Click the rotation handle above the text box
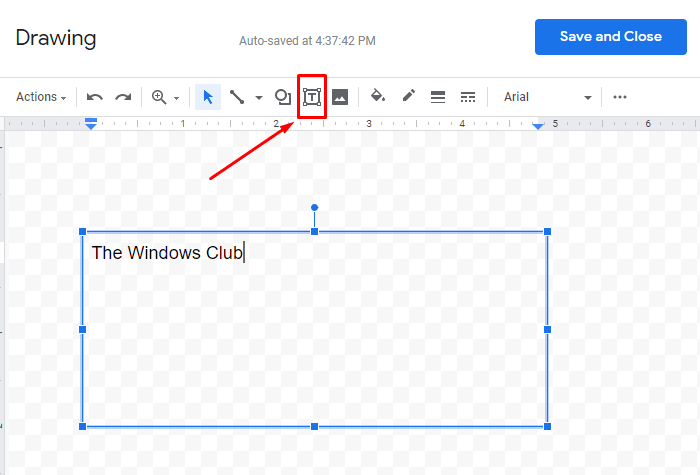The height and width of the screenshot is (475, 700). [315, 208]
